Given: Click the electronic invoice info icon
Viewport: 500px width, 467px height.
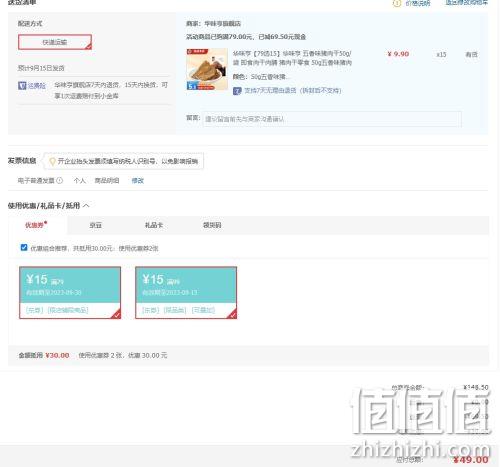Looking at the screenshot, I should (x=59, y=181).
